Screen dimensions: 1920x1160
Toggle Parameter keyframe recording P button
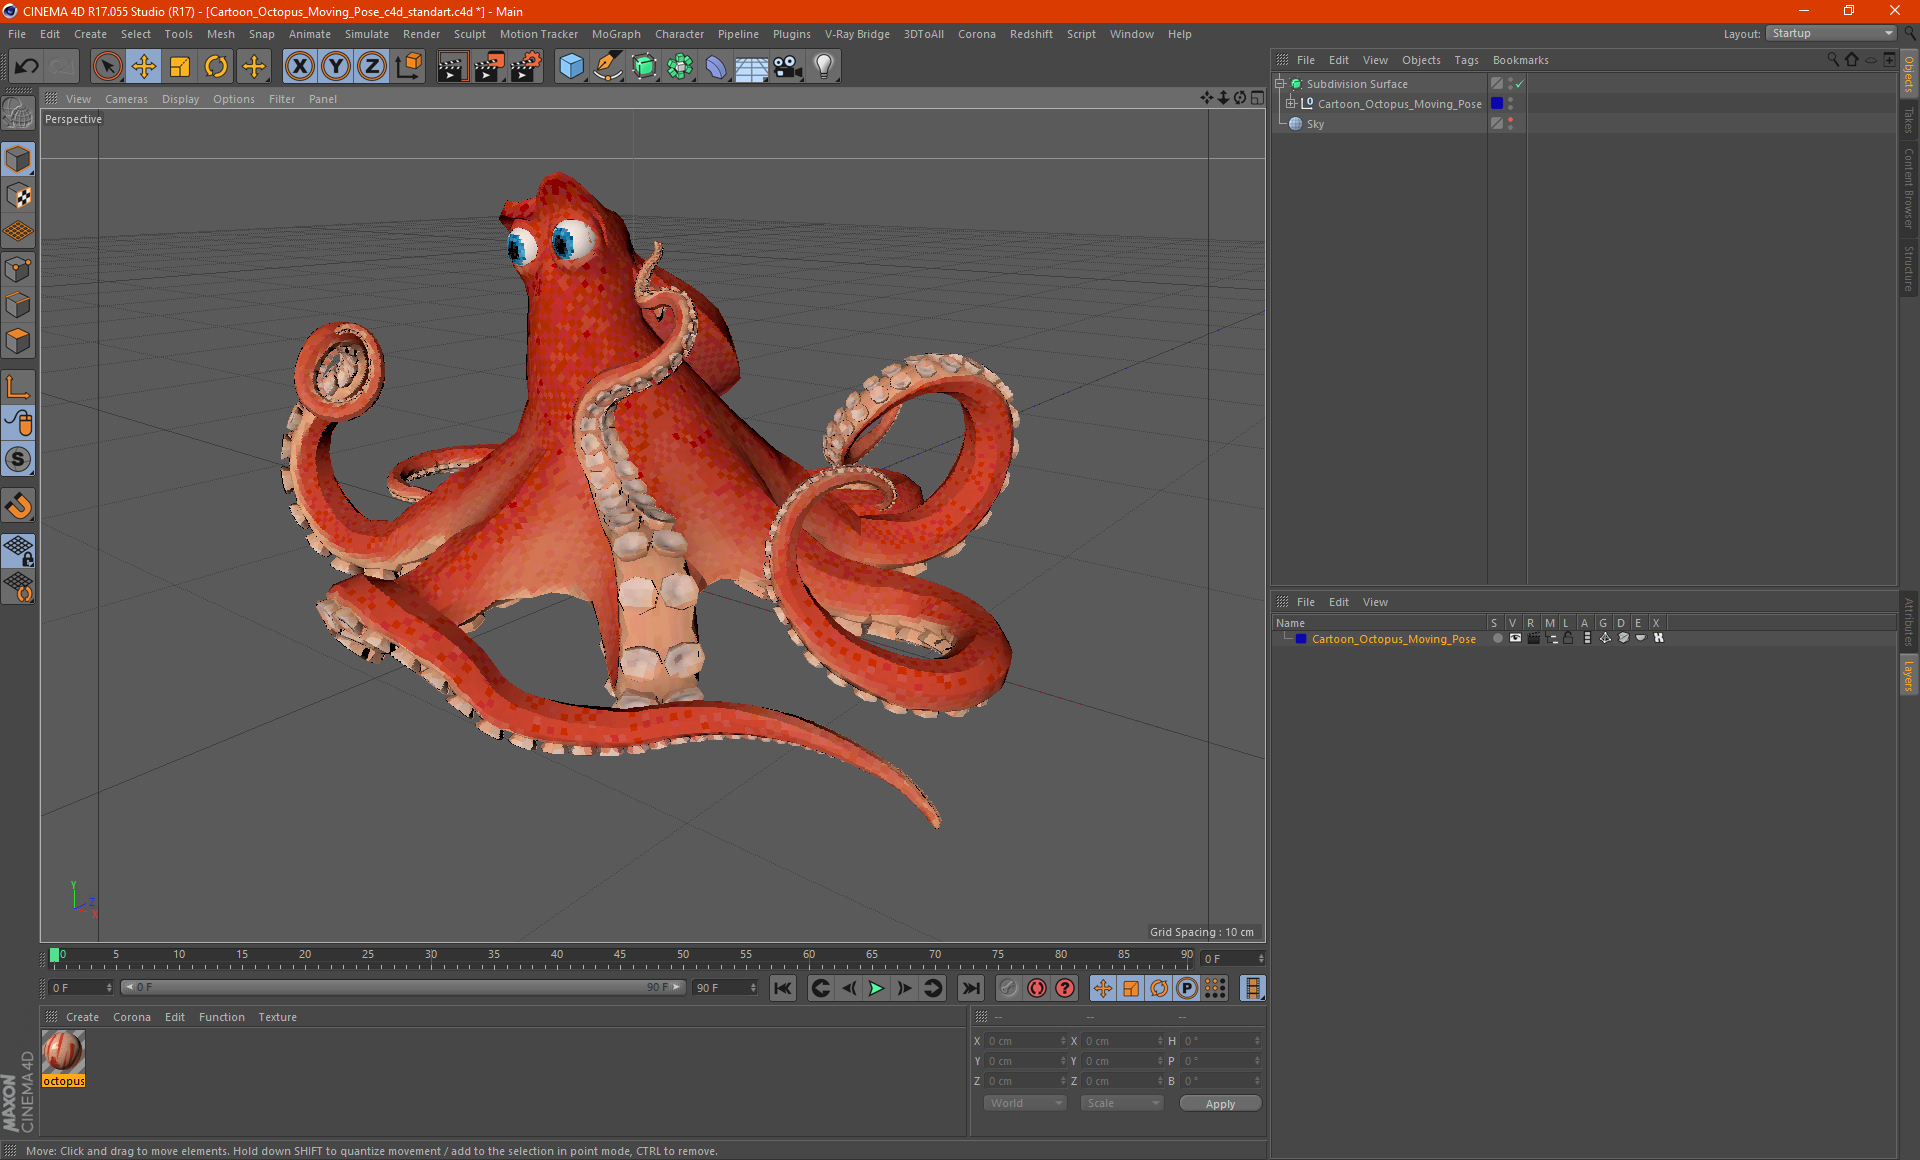click(x=1187, y=988)
